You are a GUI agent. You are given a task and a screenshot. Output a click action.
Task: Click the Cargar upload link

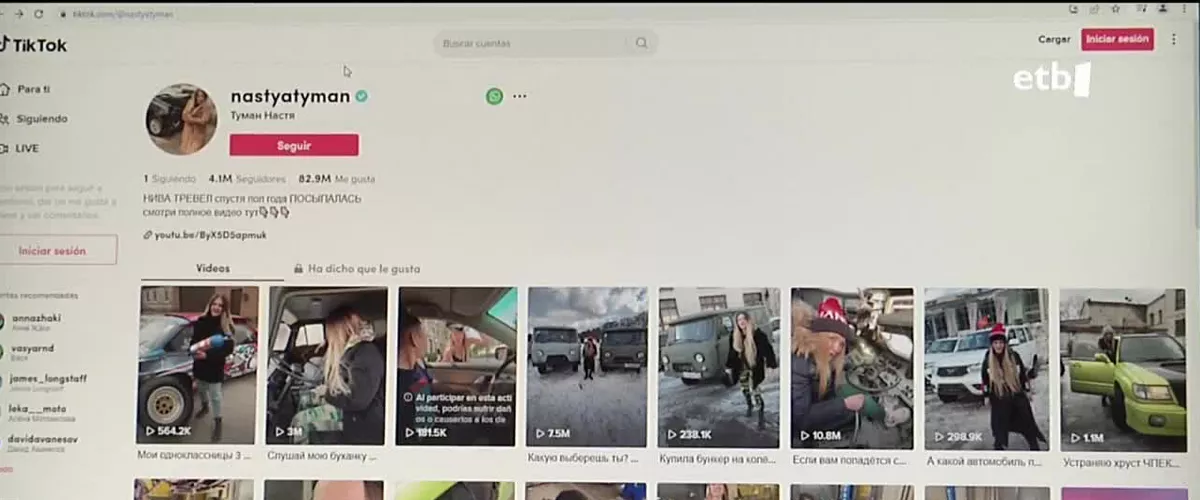coord(1054,40)
